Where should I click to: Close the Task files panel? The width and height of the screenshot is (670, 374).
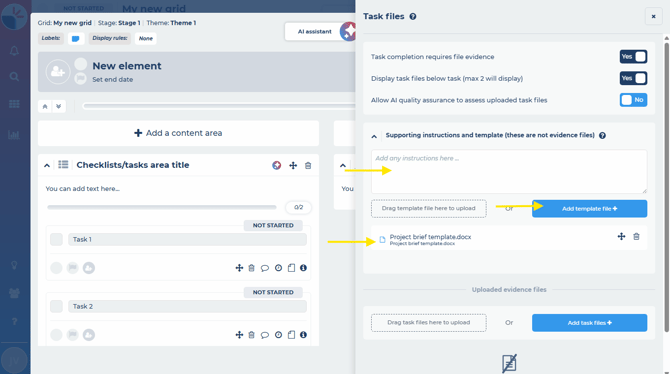(653, 17)
